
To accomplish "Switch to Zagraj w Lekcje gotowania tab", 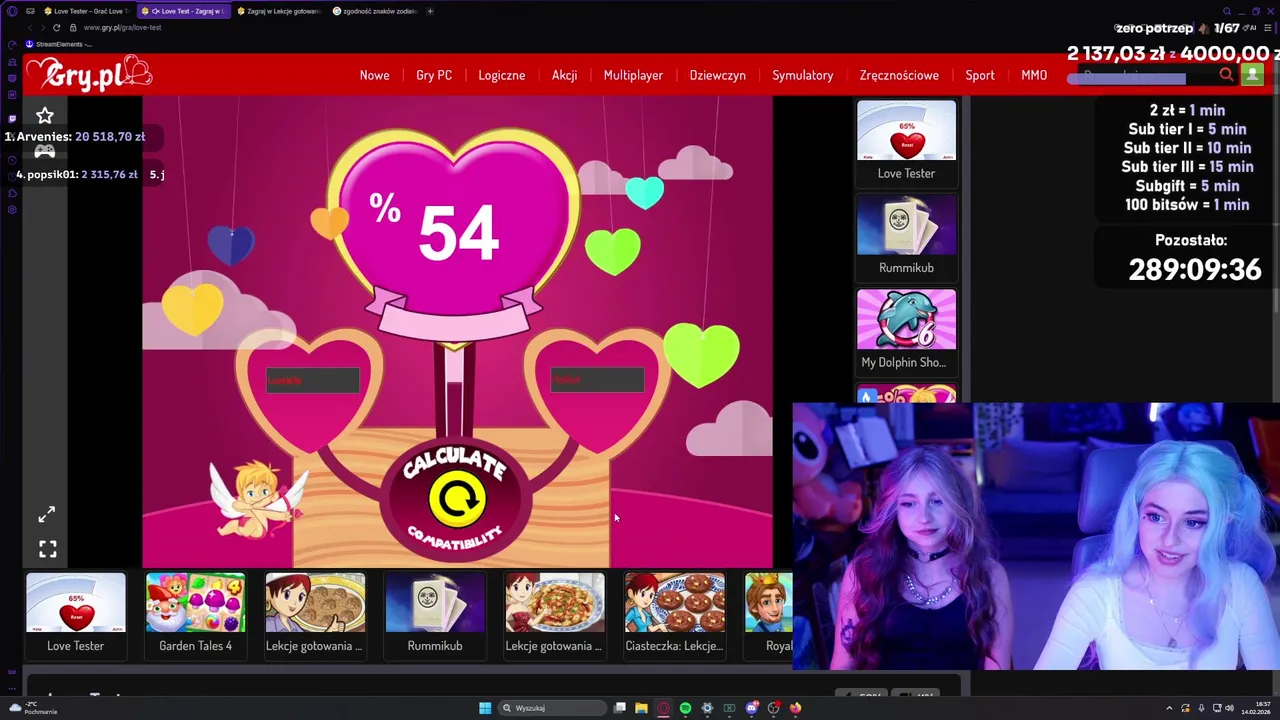I will pyautogui.click(x=279, y=11).
